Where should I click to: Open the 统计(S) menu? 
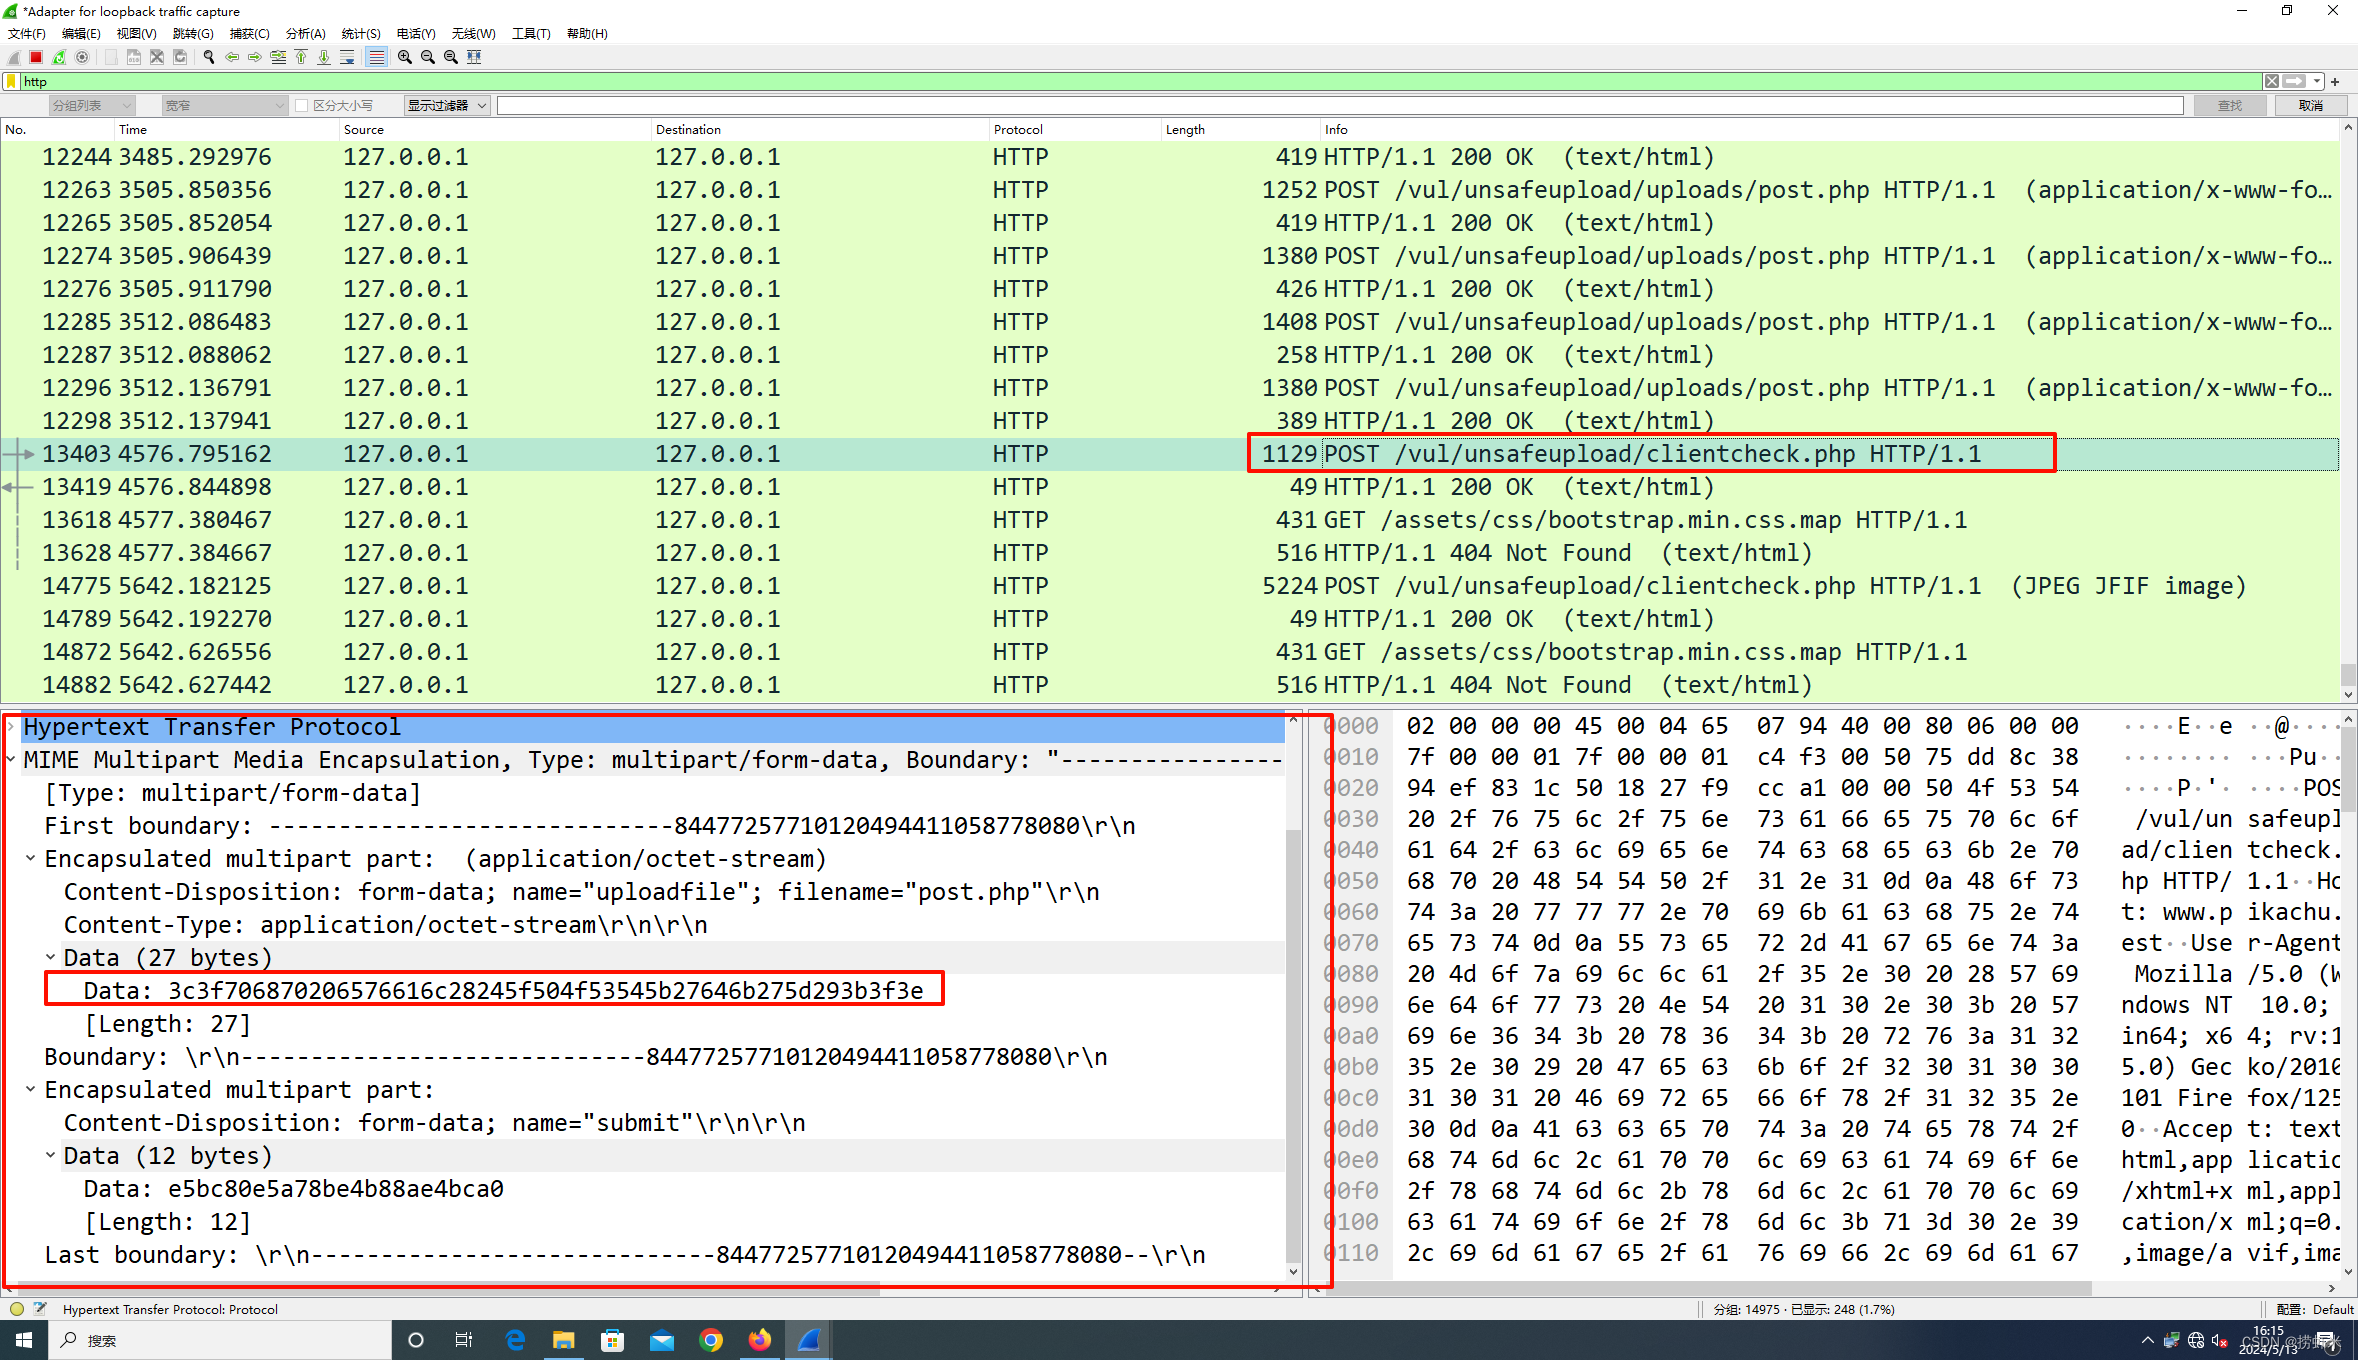point(361,34)
